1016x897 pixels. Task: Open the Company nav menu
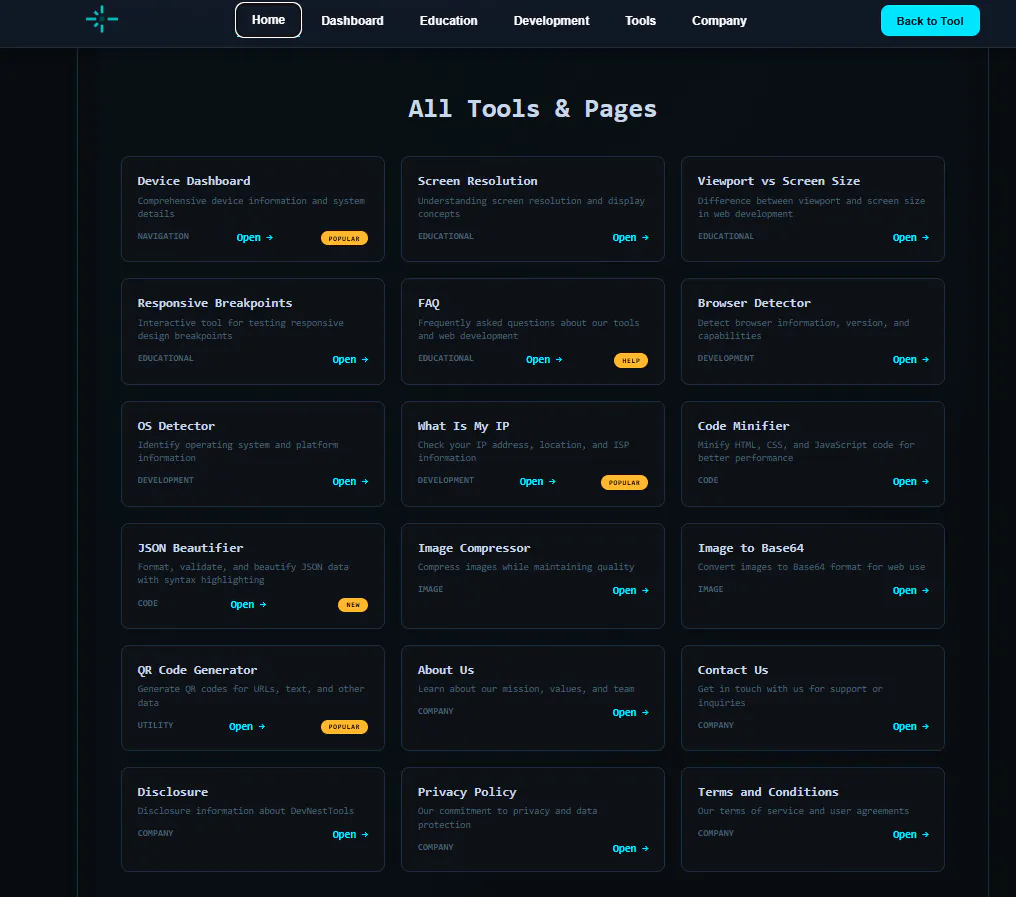point(719,21)
